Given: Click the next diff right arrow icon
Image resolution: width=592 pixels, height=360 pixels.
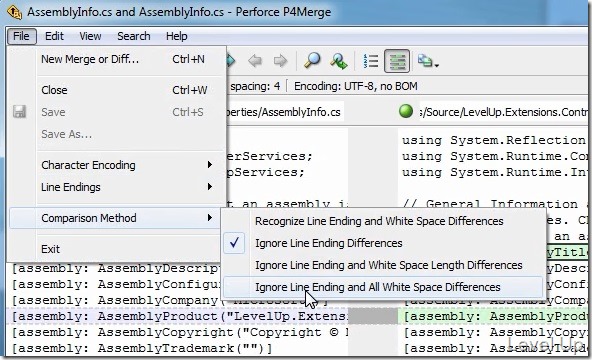Looking at the screenshot, I should [280, 60].
